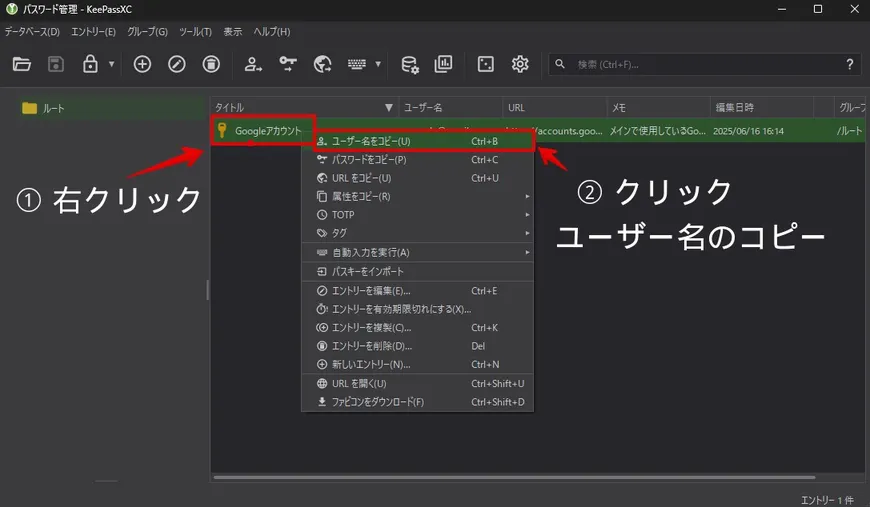Choose エントリーを編集 from context menu
Screen dimensions: 870x507
pyautogui.click(x=418, y=291)
